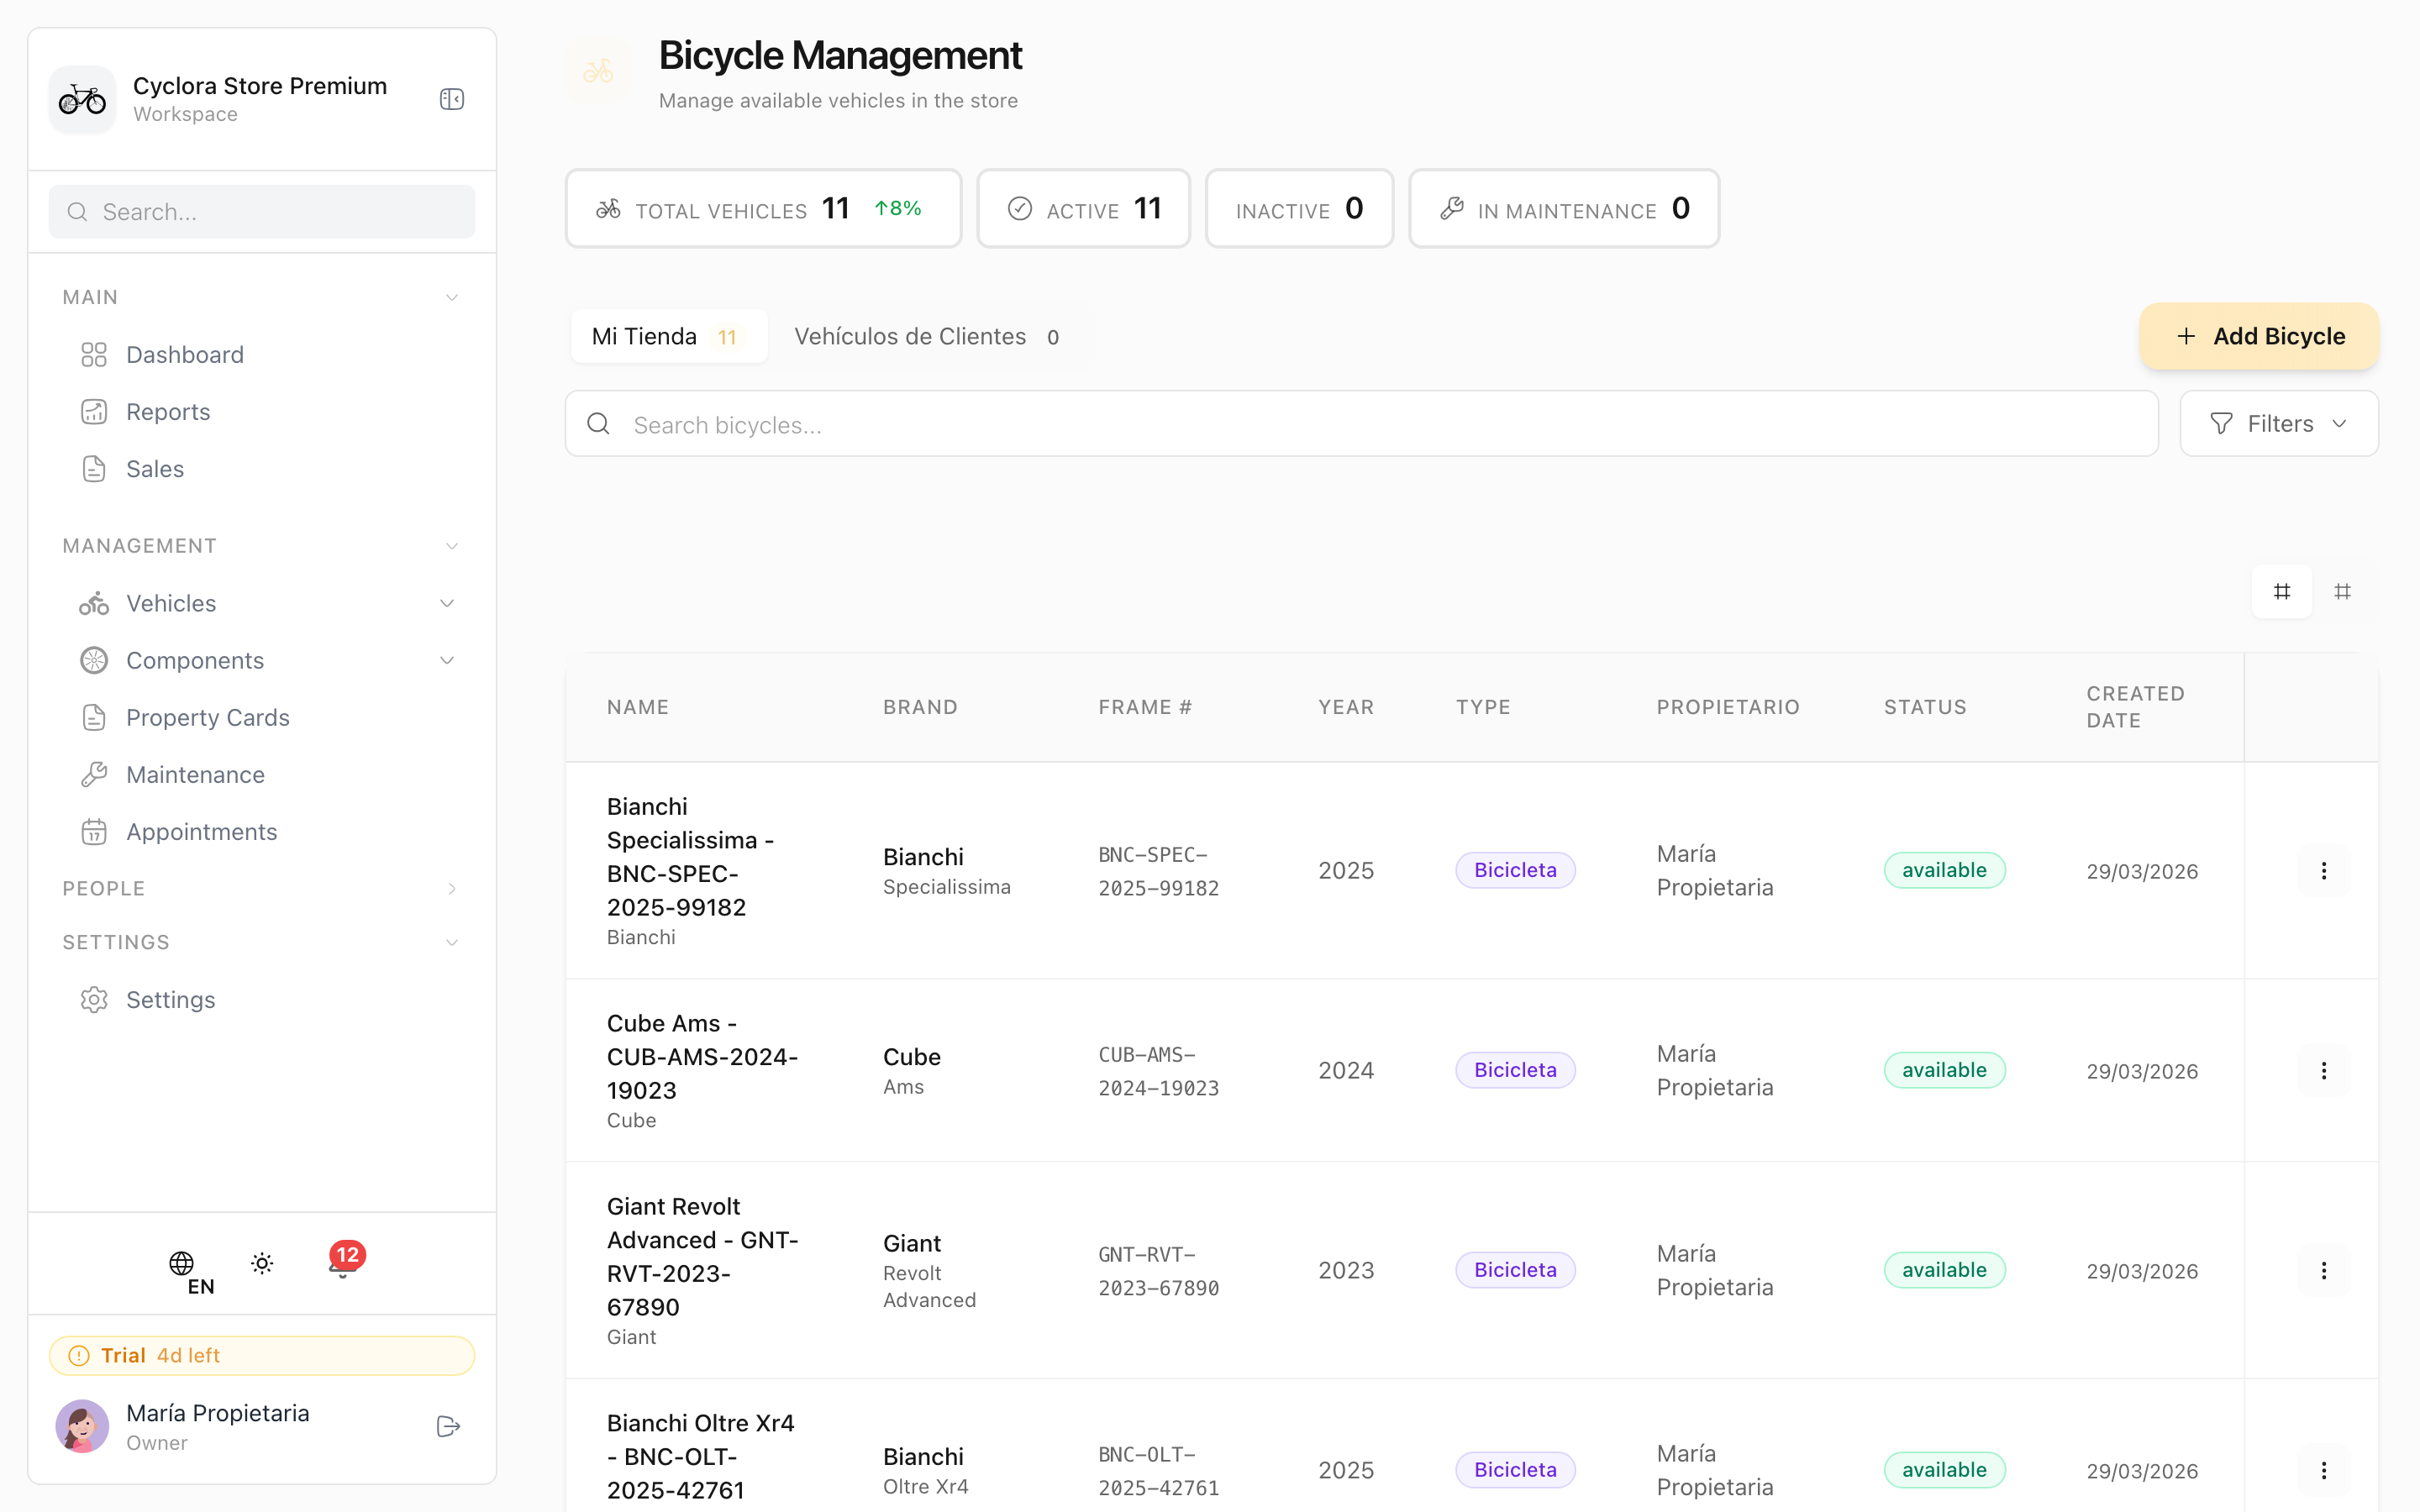The height and width of the screenshot is (1512, 2420).
Task: Click the Appointments calendar icon
Action: pos(94,831)
